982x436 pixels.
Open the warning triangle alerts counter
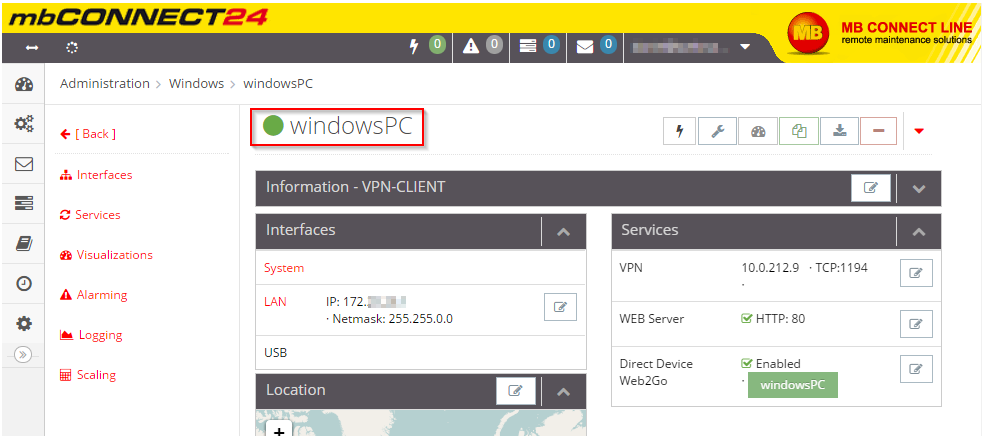point(482,46)
